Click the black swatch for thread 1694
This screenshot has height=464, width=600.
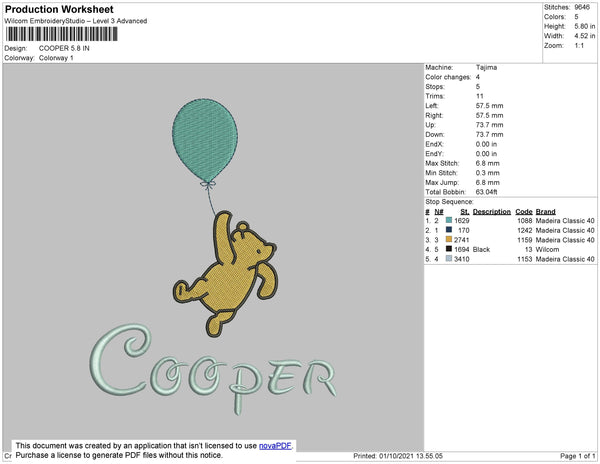click(449, 249)
